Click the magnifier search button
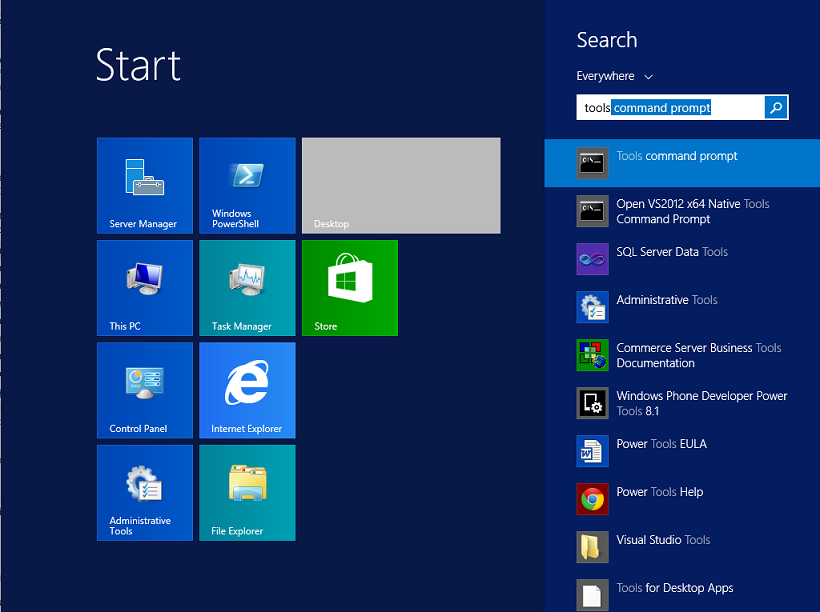The width and height of the screenshot is (820, 612). (776, 107)
